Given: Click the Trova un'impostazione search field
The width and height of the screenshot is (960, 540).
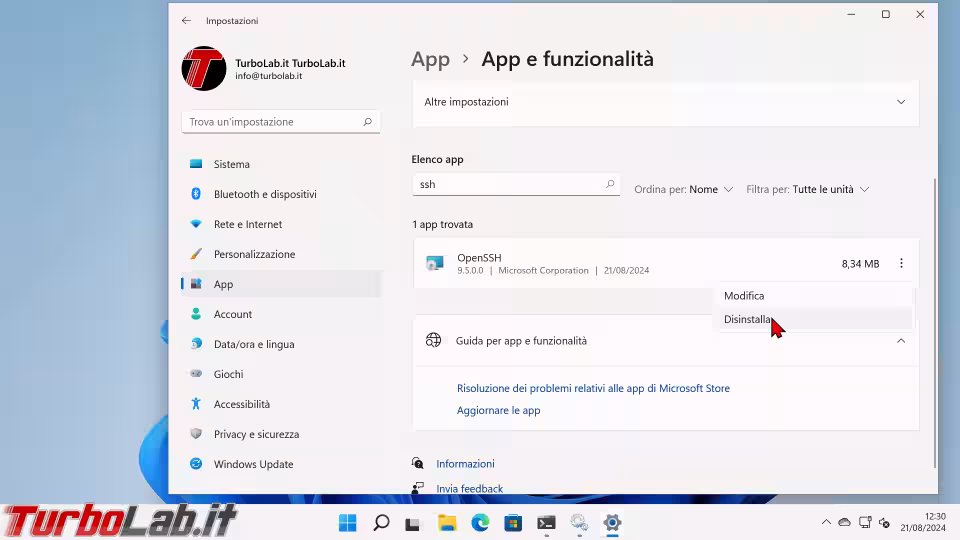Looking at the screenshot, I should 272,122.
